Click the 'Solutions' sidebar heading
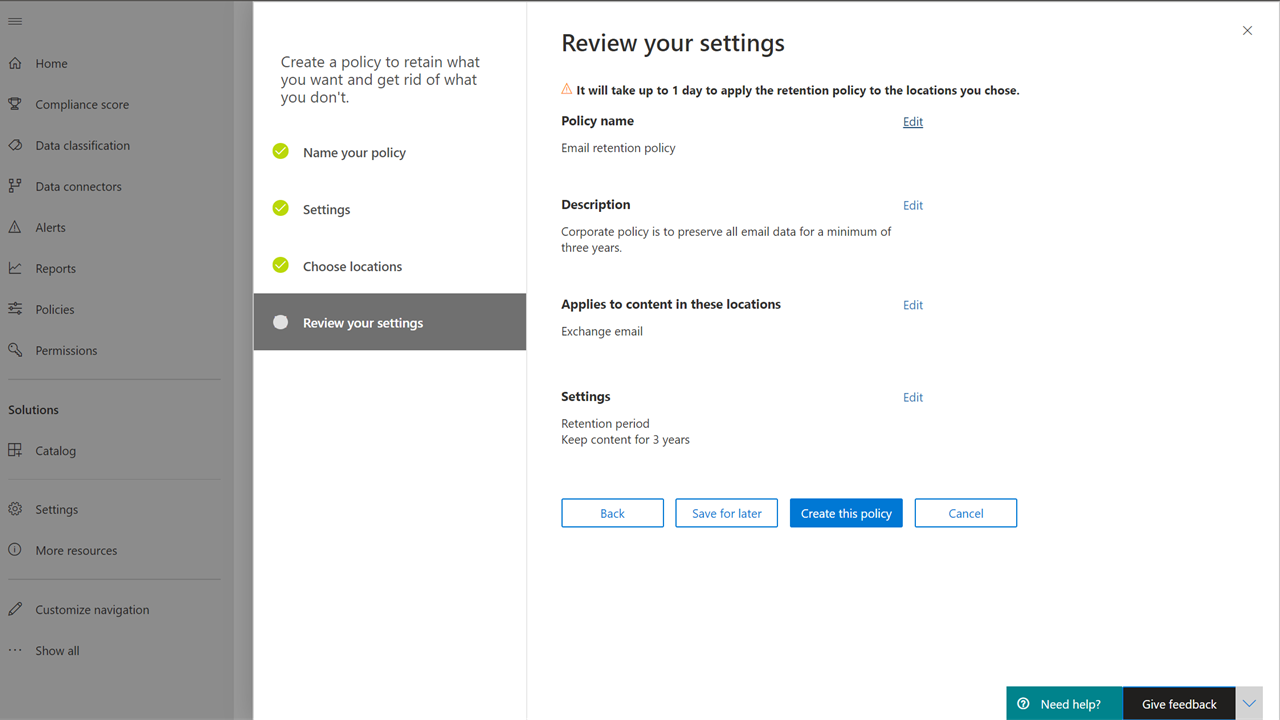Image resolution: width=1280 pixels, height=720 pixels. click(x=33, y=409)
